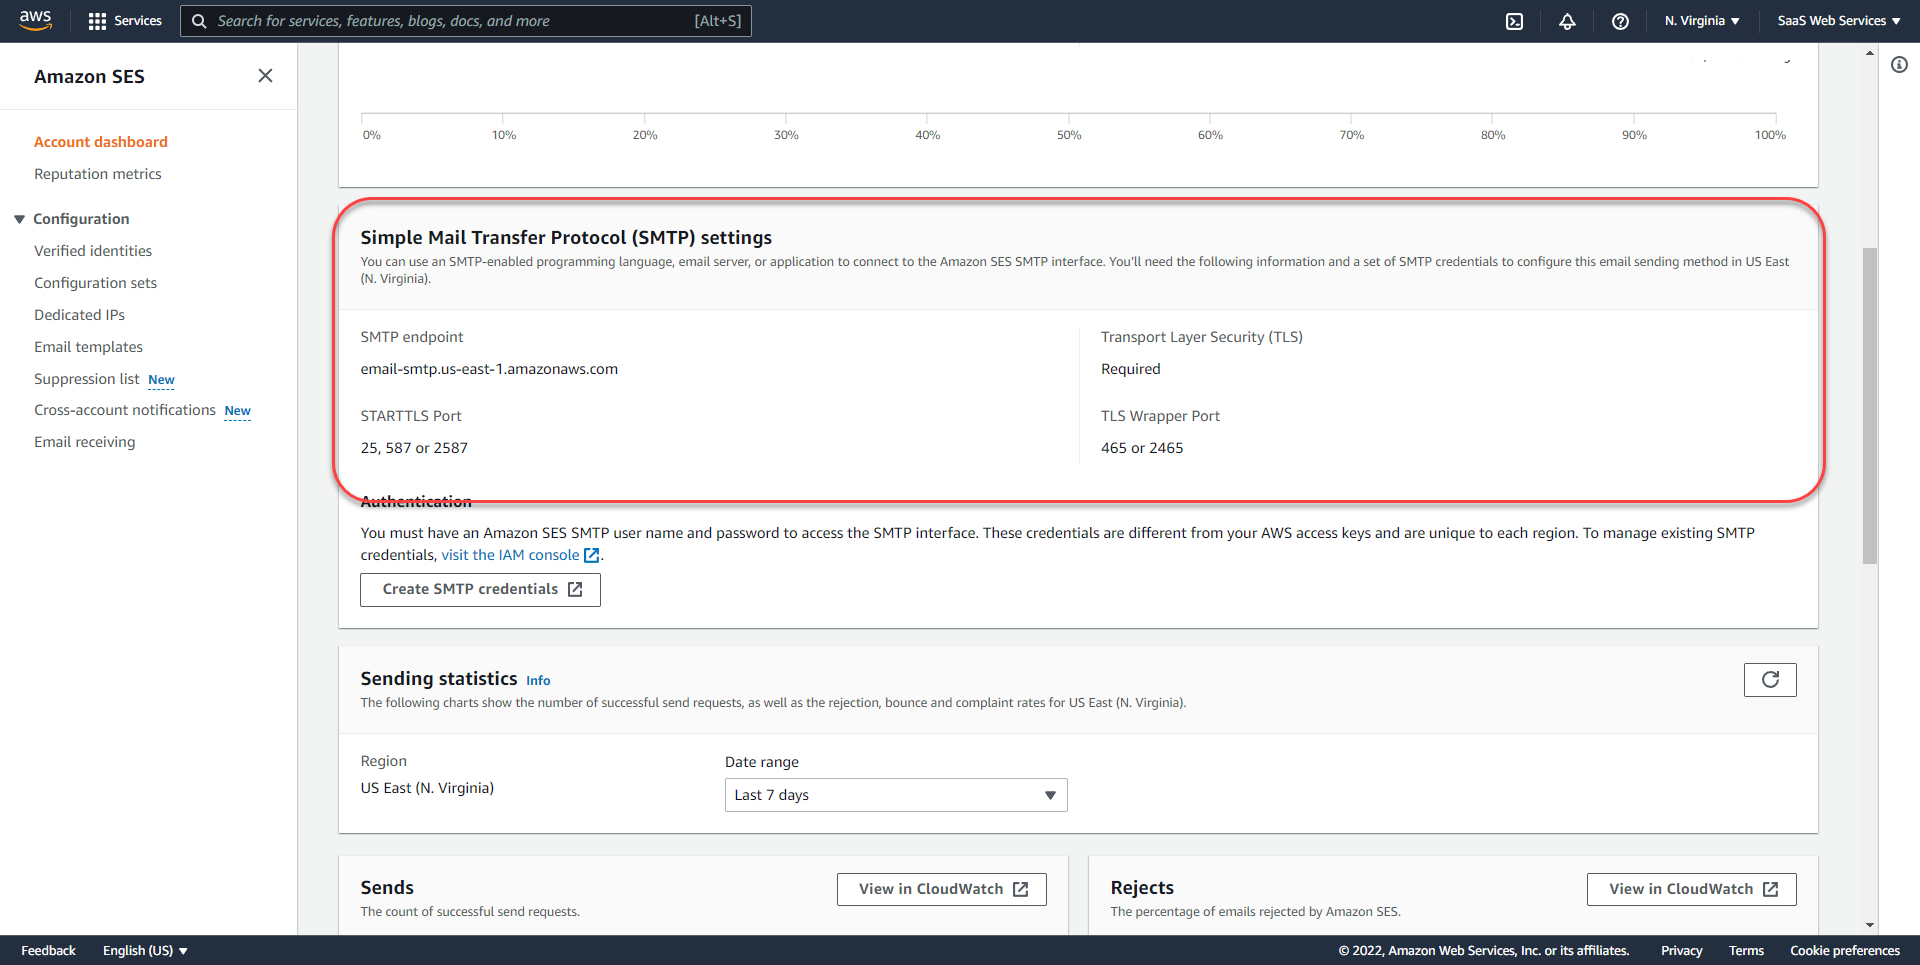Go to Account dashboard
The image size is (1920, 965).
point(101,142)
